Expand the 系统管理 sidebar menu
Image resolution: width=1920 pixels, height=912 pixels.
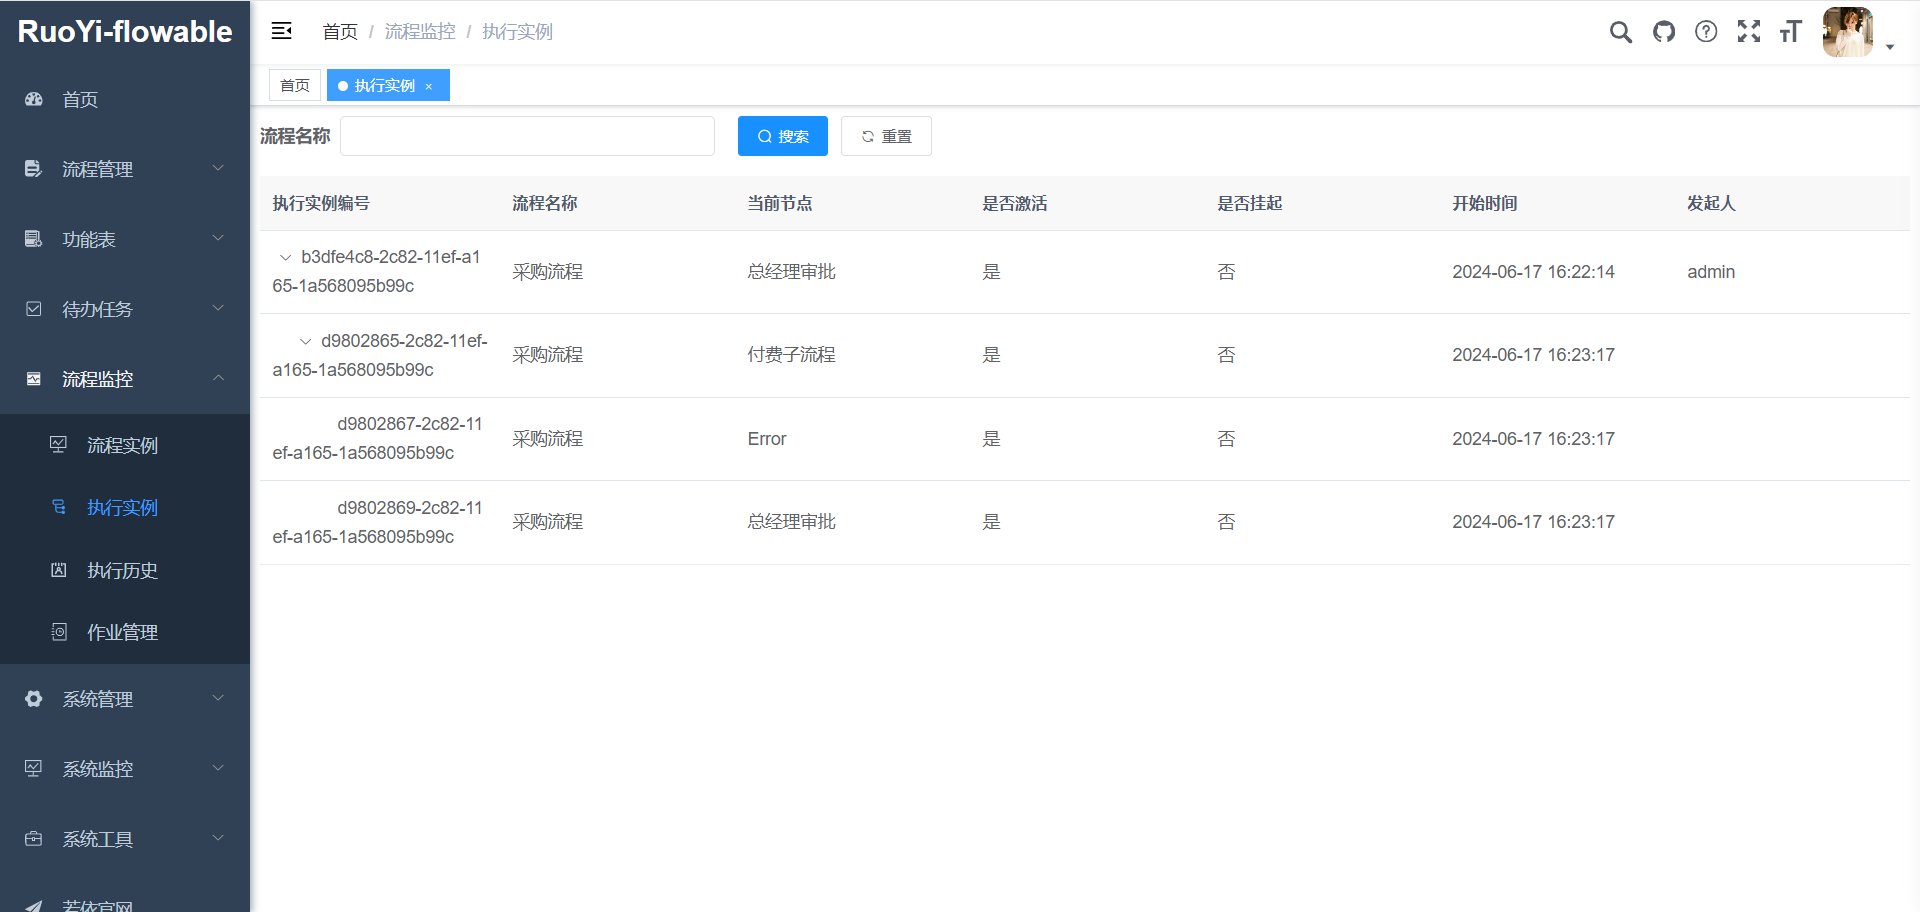click(125, 699)
